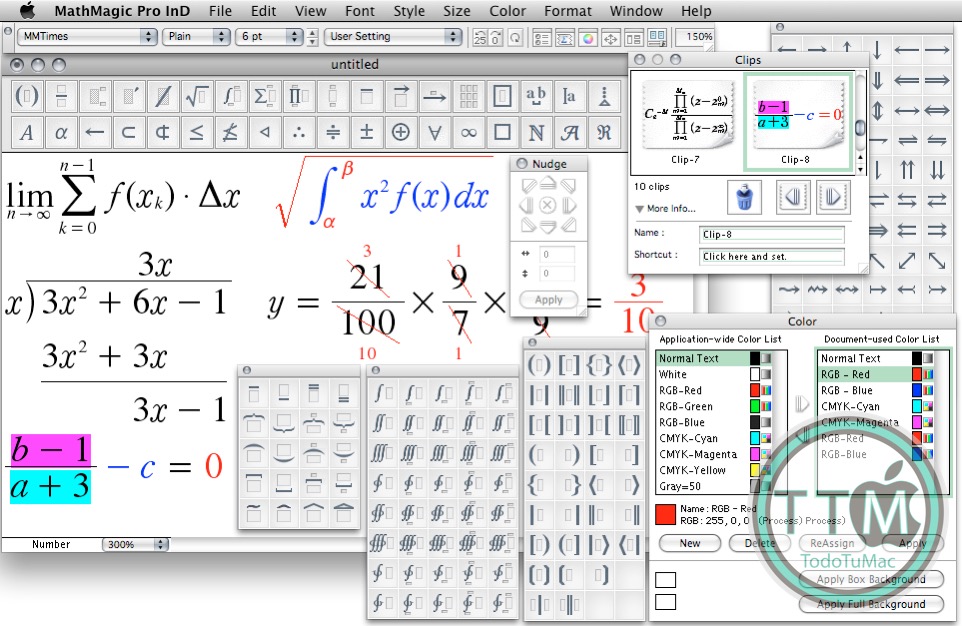This screenshot has height=626, width=962.
Task: Insert curly braces fence from palette
Action: [599, 366]
